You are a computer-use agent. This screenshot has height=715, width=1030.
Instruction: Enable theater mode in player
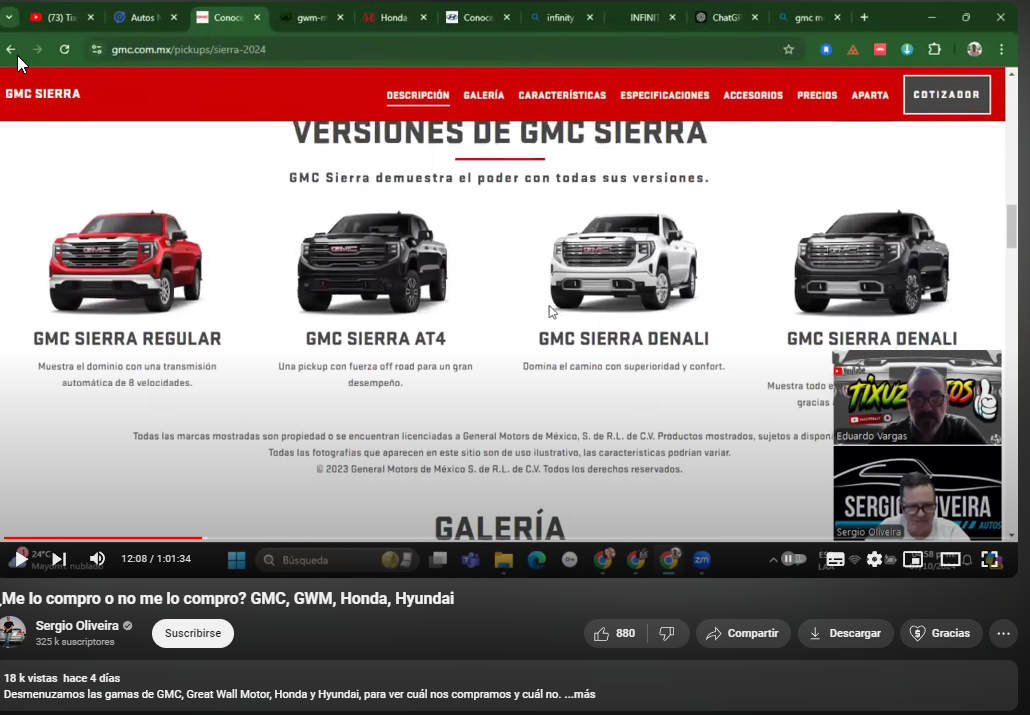click(x=951, y=559)
